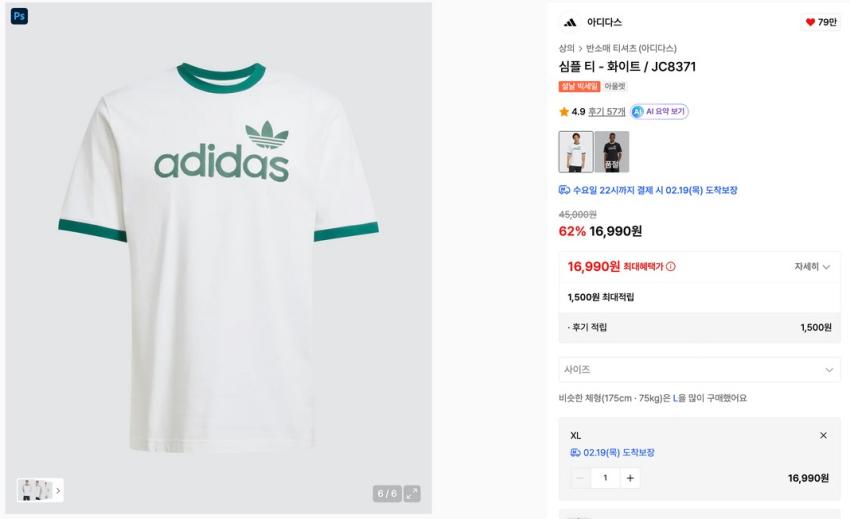Image resolution: width=850 pixels, height=519 pixels.
Task: Click the info icon beside 최대혜택가
Action: 671,267
